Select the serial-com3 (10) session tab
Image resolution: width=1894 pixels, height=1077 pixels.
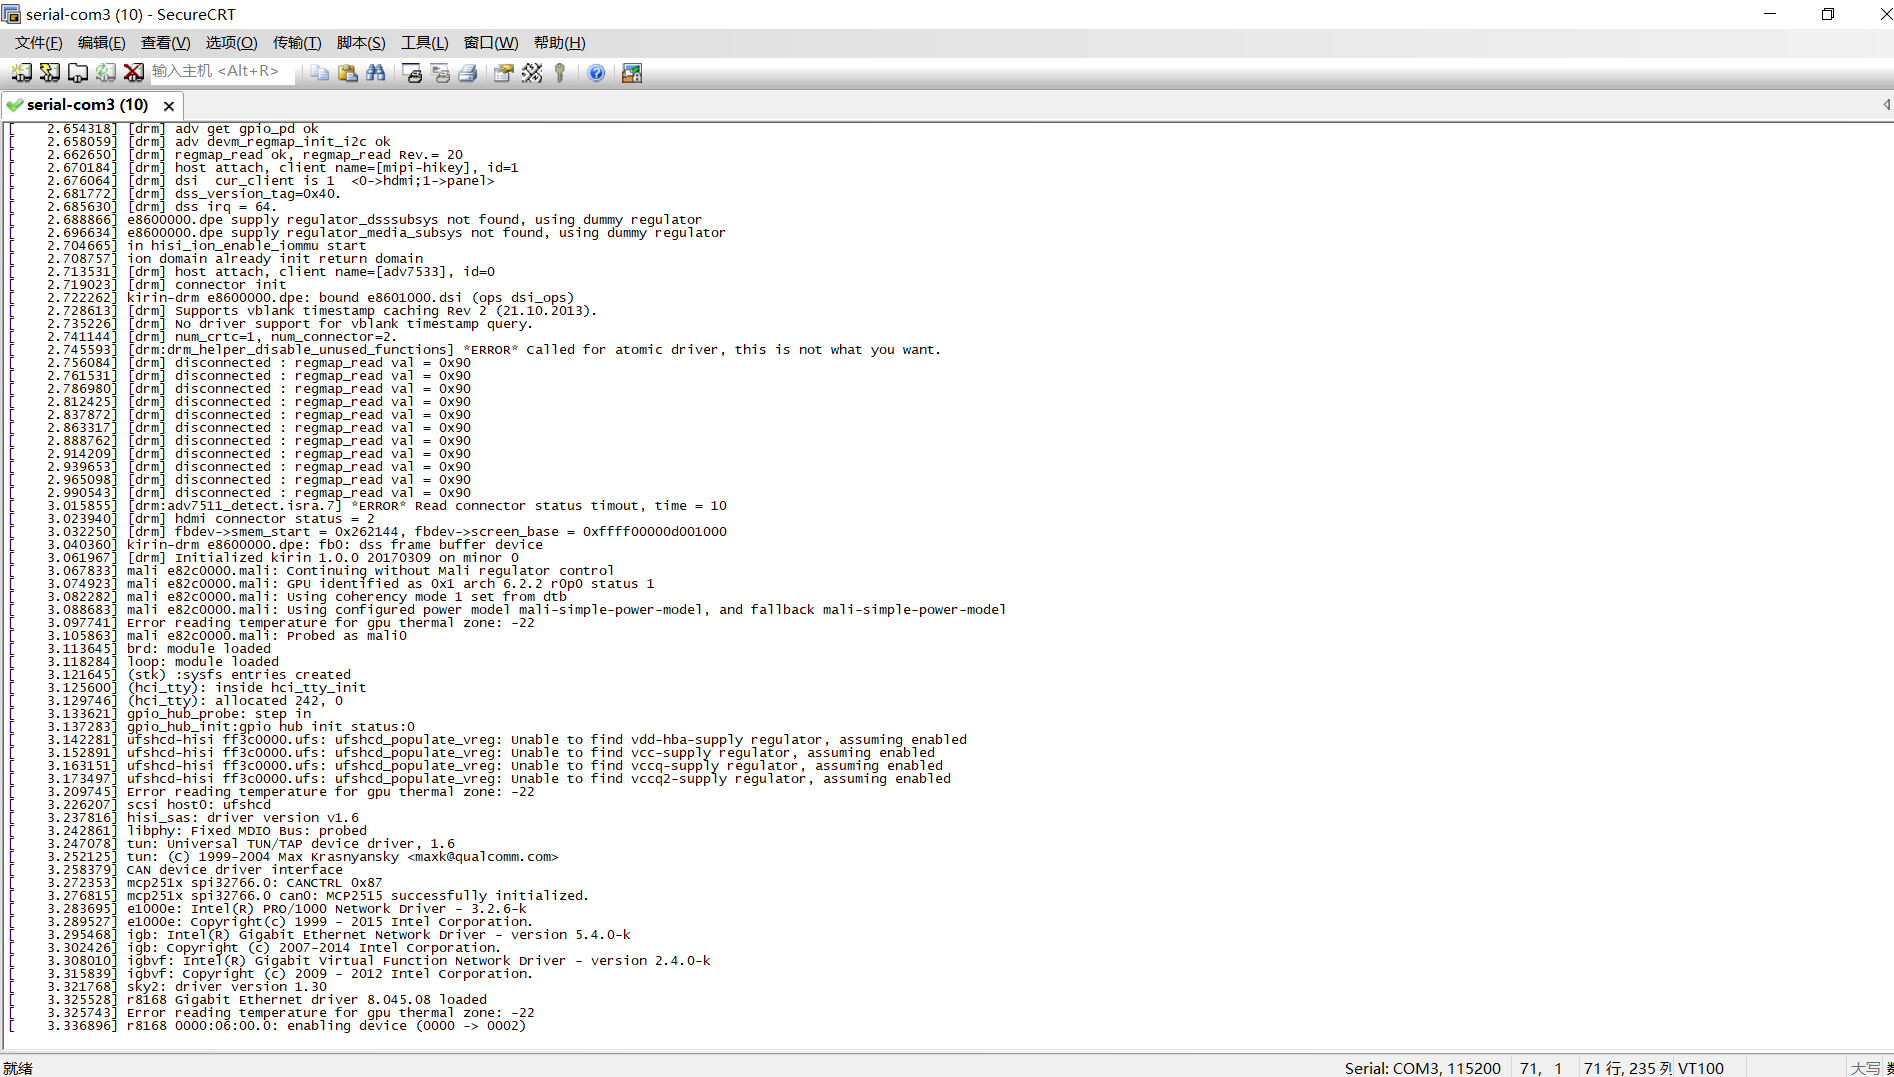86,105
